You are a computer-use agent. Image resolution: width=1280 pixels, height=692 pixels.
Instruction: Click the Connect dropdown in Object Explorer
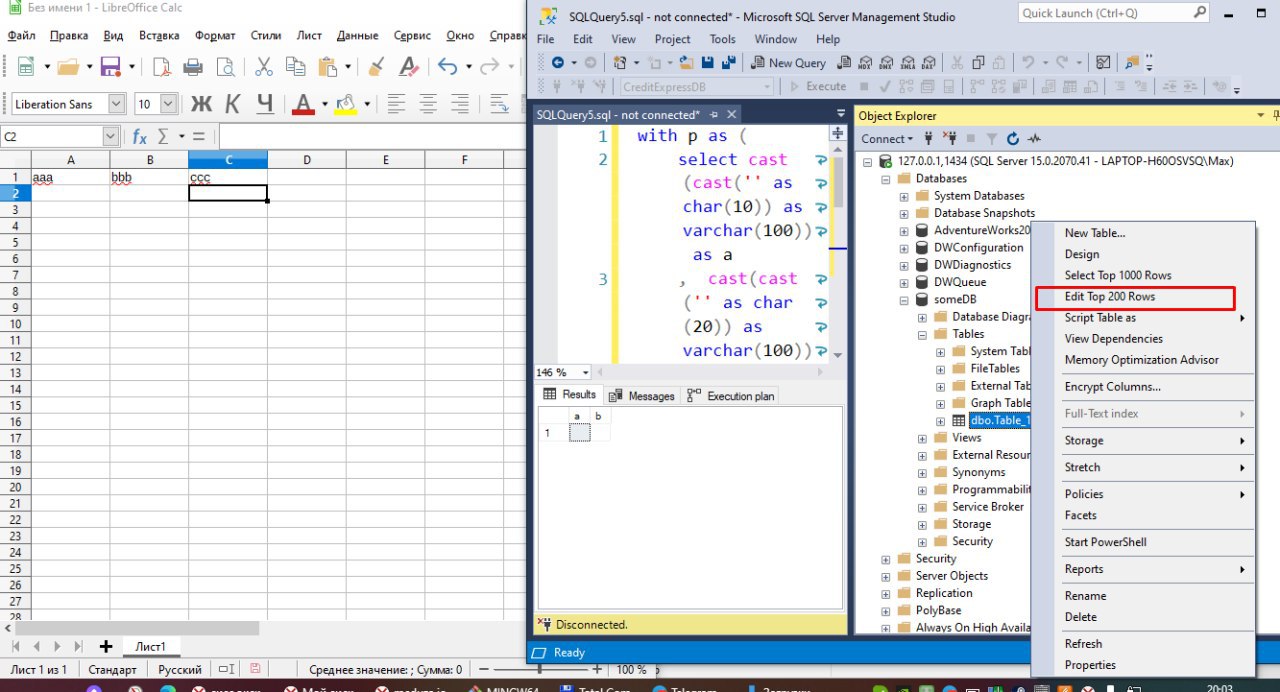[x=887, y=139]
